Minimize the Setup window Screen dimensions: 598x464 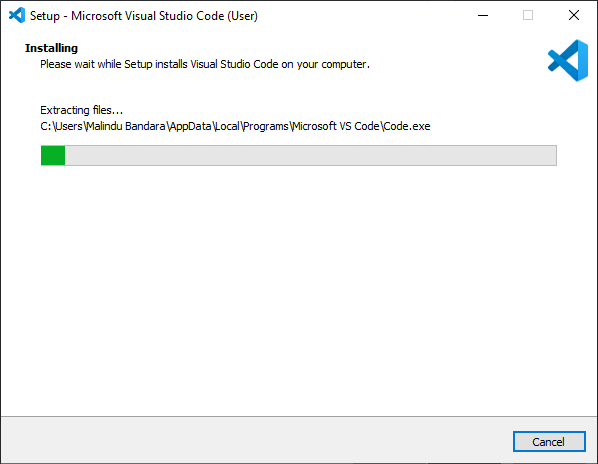point(483,16)
